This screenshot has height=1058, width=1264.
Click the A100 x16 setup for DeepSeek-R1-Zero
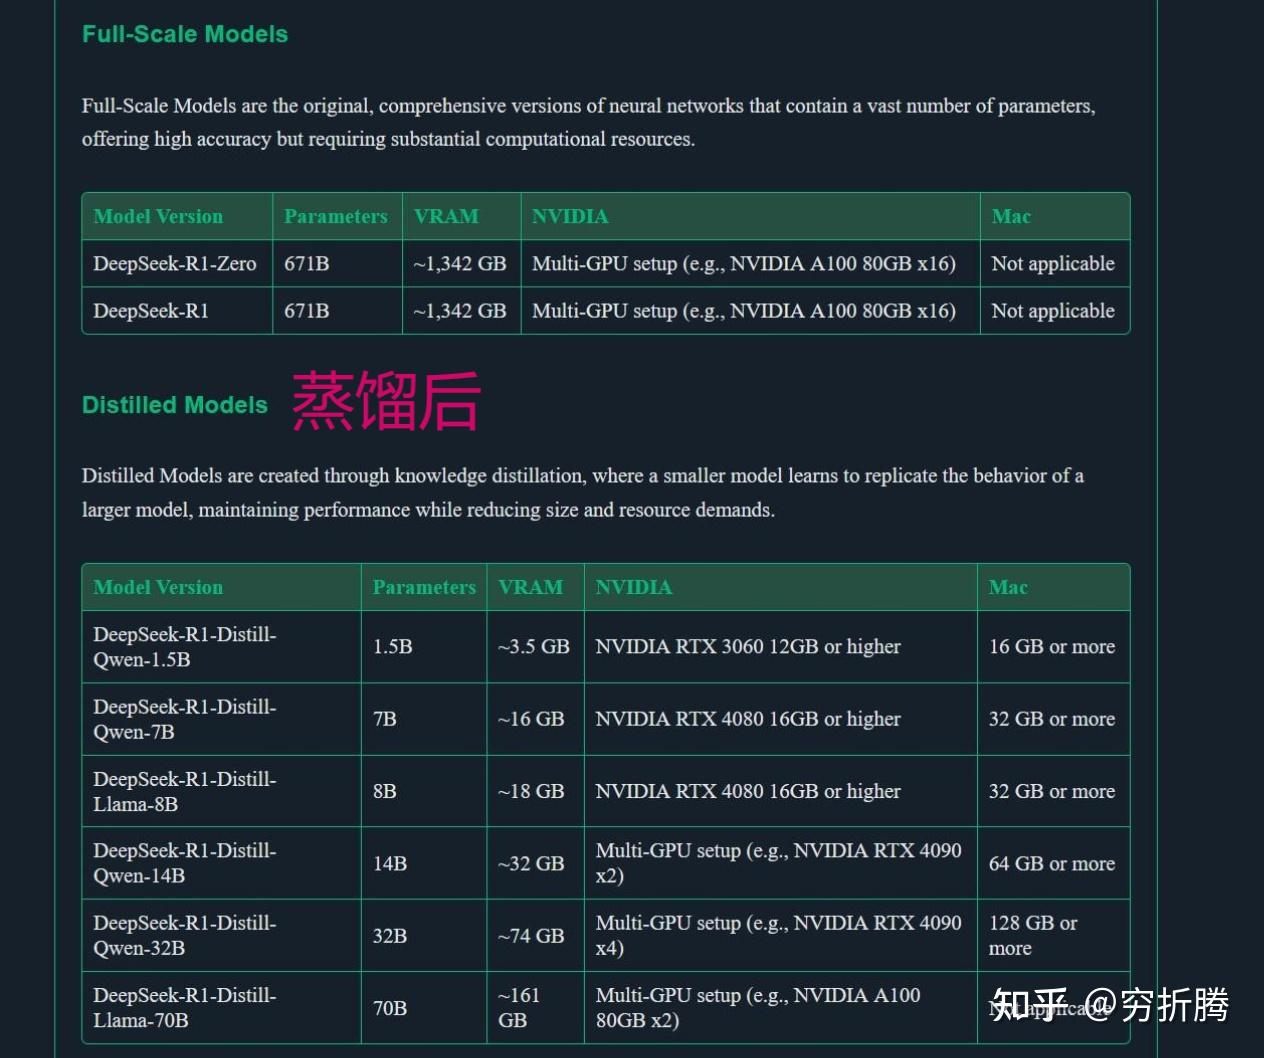[x=744, y=264]
